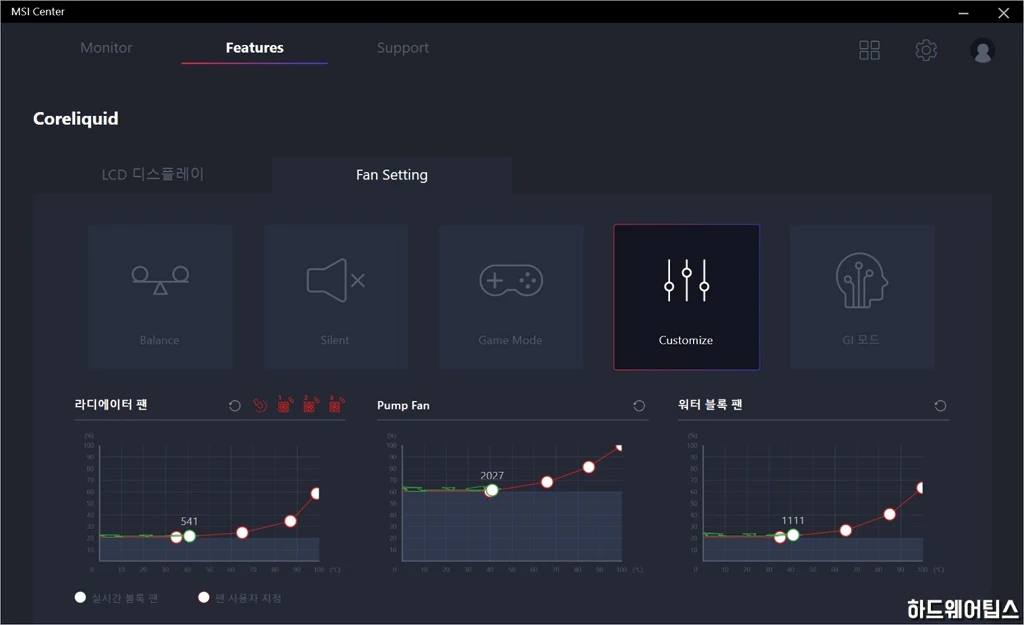Image resolution: width=1024 pixels, height=625 pixels.
Task: Click the 라디에이터 팬 section title
Action: click(x=111, y=405)
